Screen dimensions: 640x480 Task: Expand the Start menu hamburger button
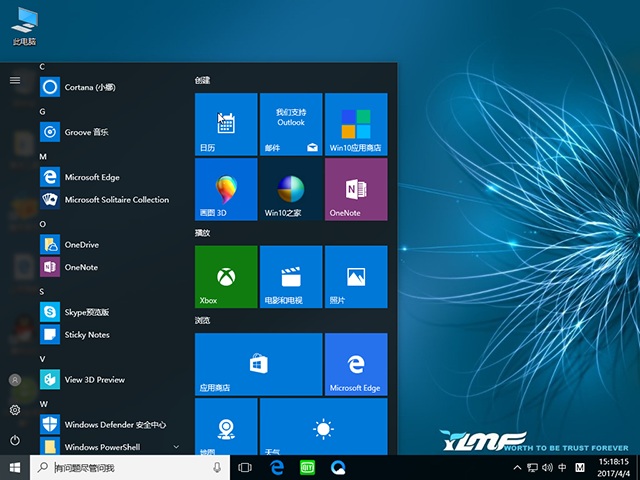click(15, 80)
